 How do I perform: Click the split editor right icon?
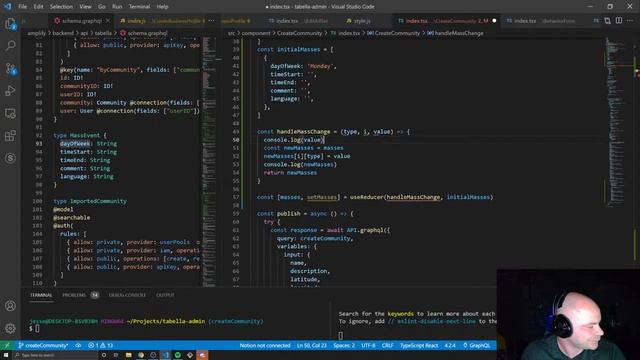(619, 20)
